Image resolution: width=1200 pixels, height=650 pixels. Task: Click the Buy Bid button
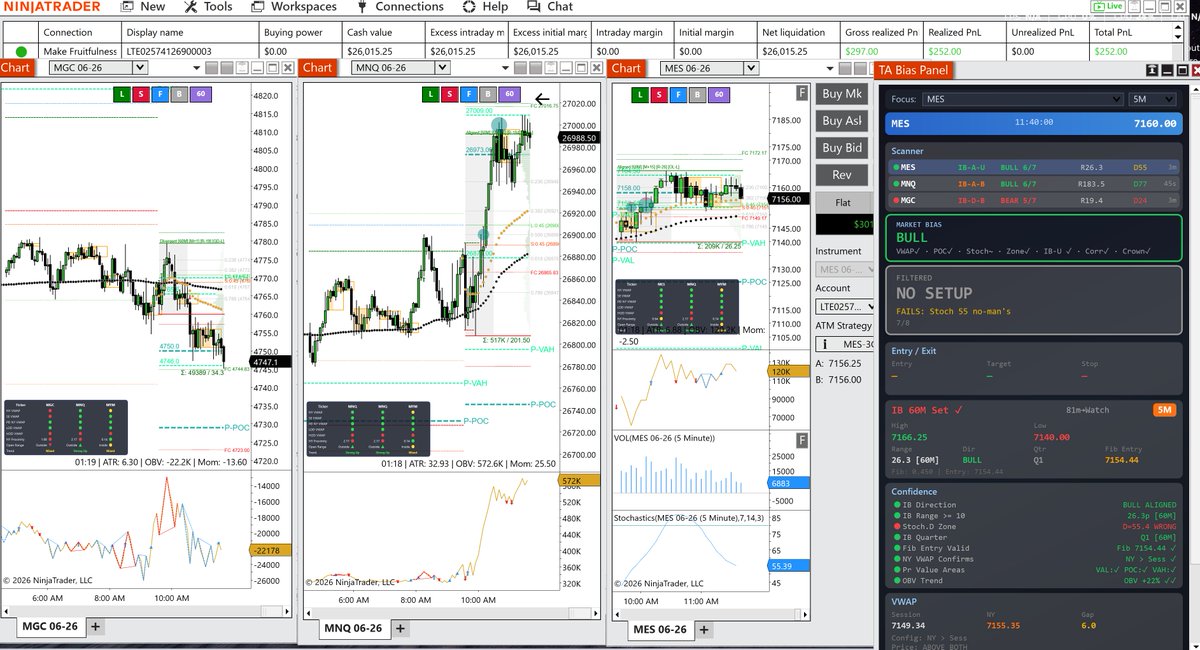tap(842, 148)
